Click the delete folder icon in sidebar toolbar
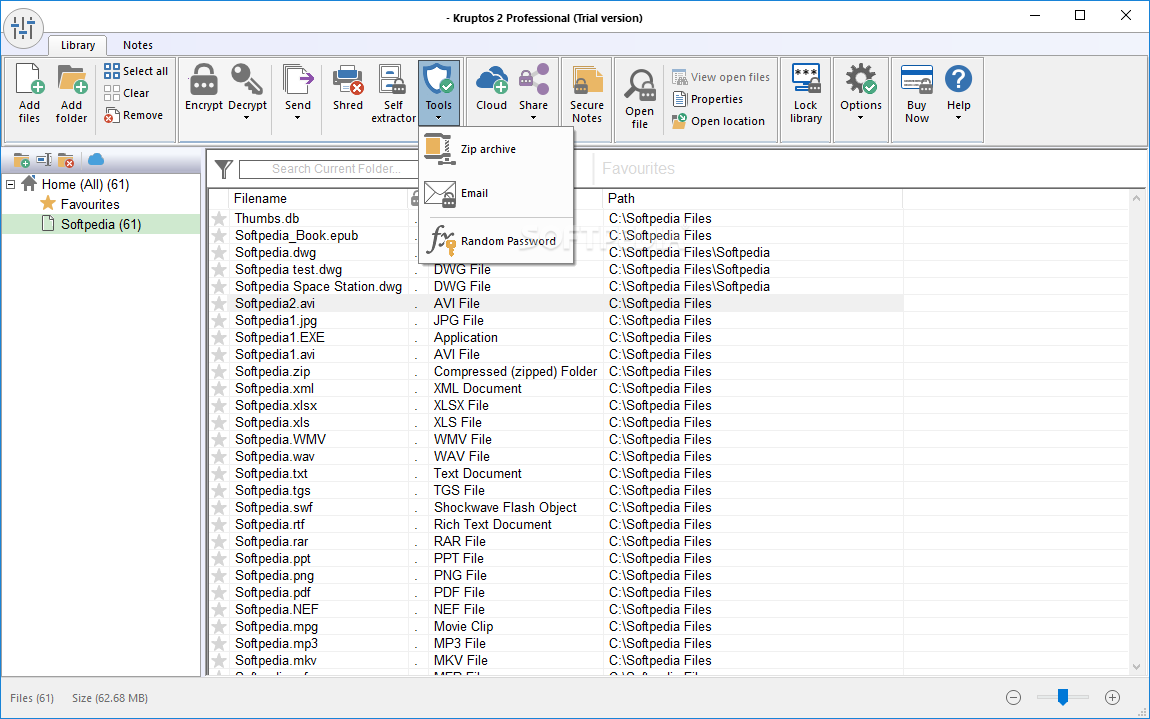 click(x=66, y=160)
